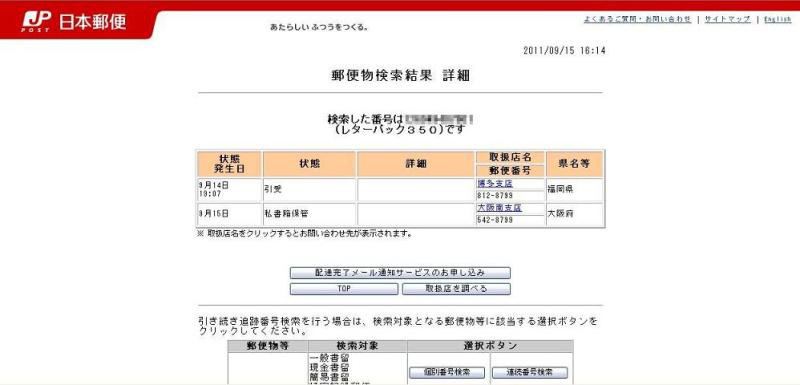The image size is (800, 385).
Task: Click the 郵便物検索結果 詳細 page heading
Action: pos(401,76)
